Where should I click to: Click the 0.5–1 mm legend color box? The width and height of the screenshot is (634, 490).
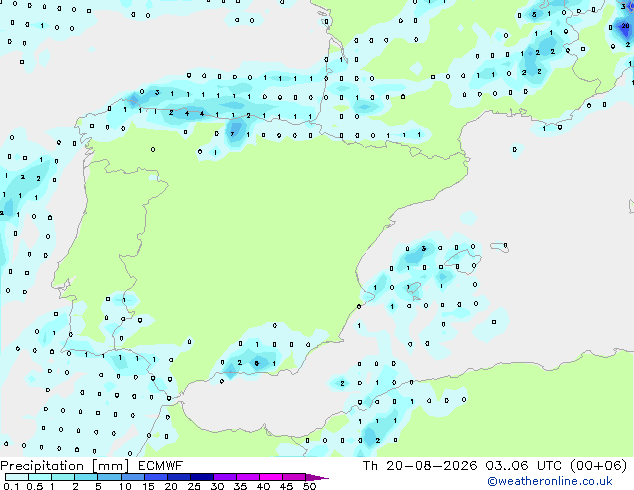point(40,477)
